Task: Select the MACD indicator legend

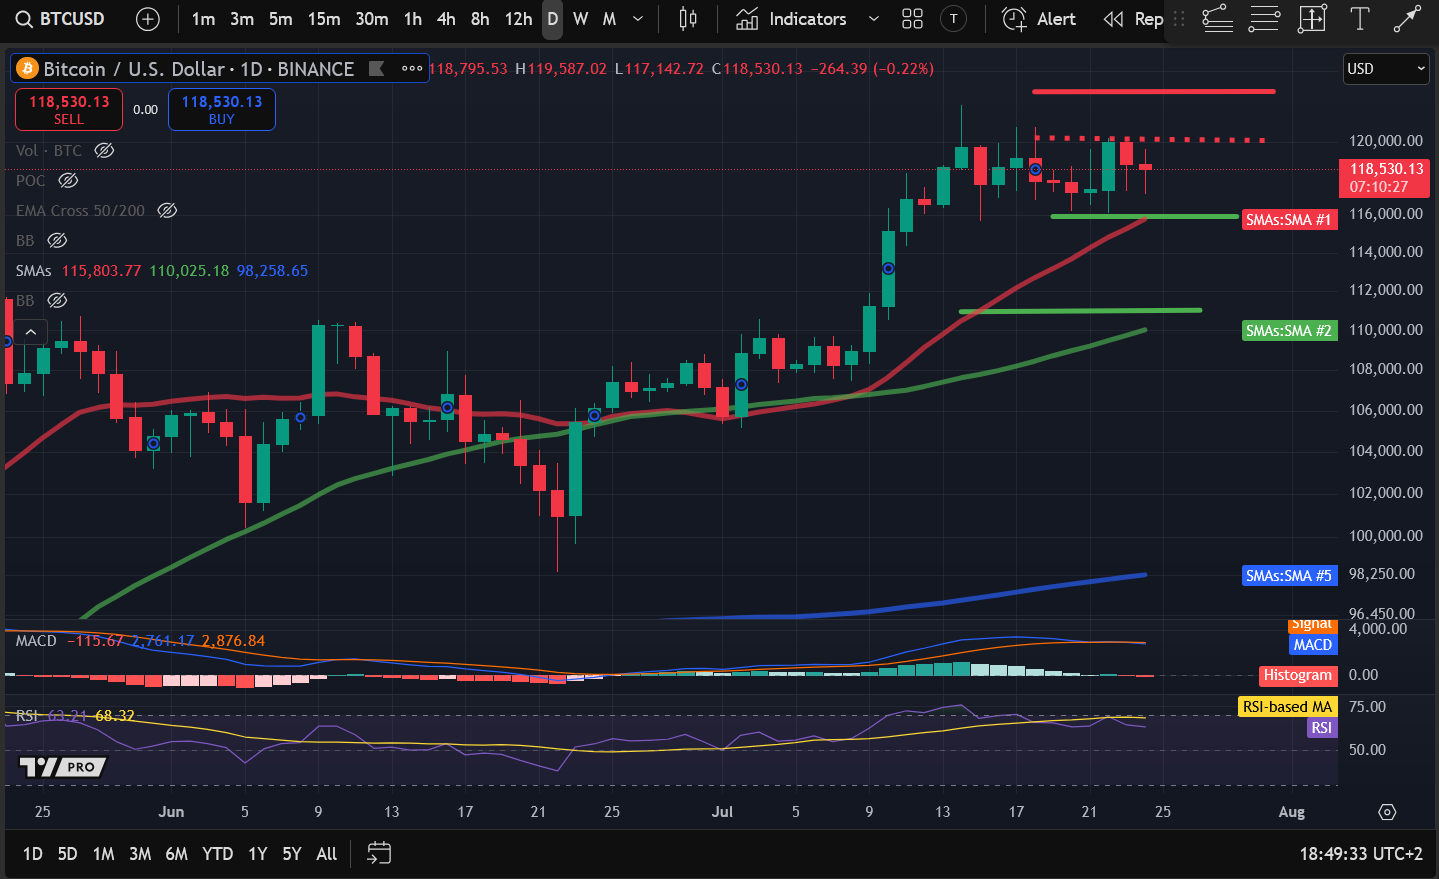Action: tap(36, 641)
